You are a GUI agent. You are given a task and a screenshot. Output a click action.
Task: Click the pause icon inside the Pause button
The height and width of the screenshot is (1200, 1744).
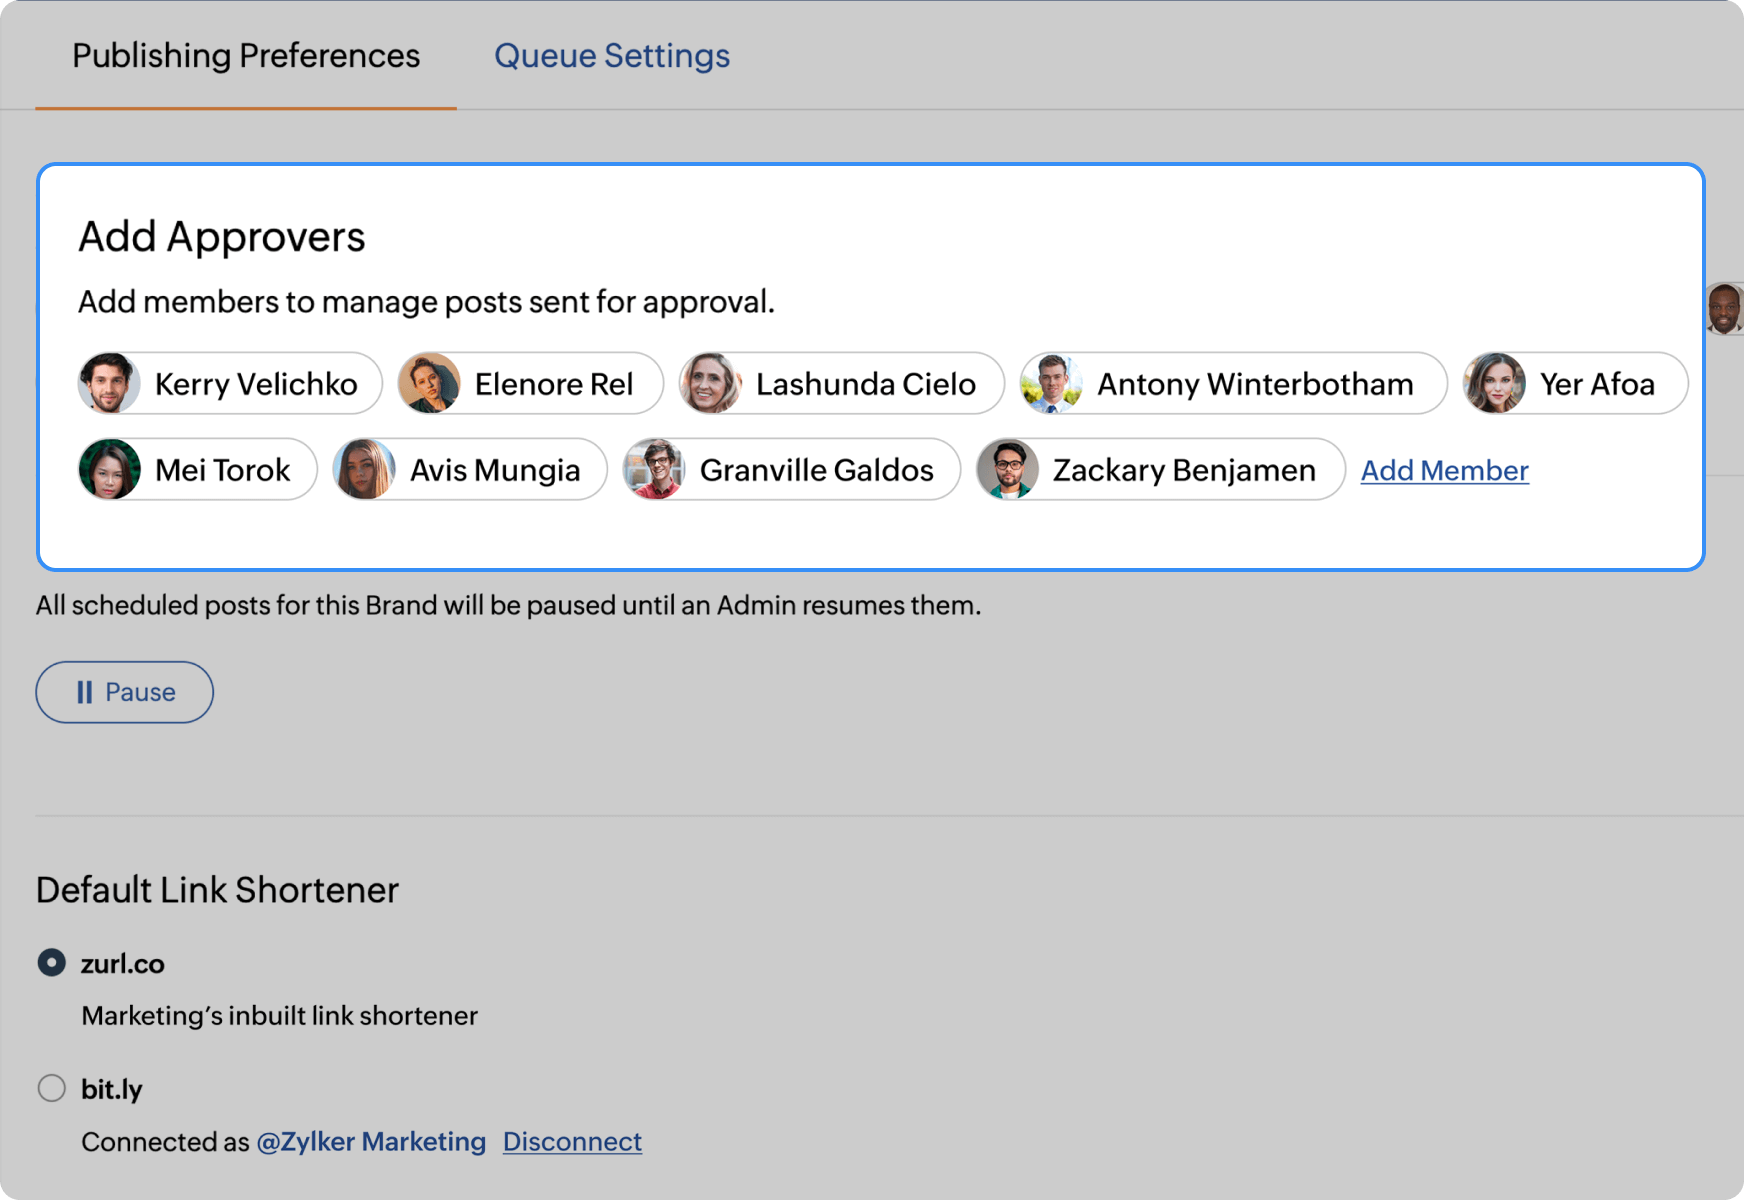coord(87,691)
